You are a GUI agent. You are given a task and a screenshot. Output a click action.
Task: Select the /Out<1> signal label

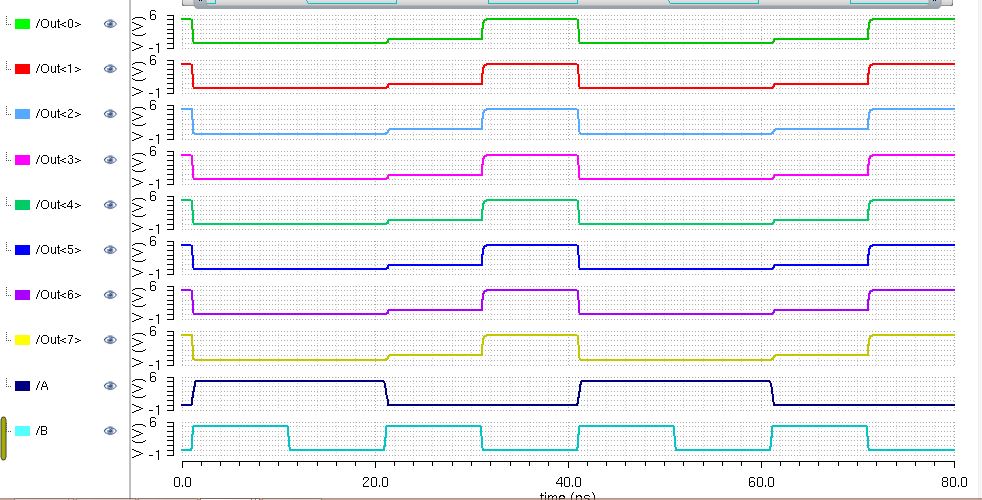click(x=58, y=69)
